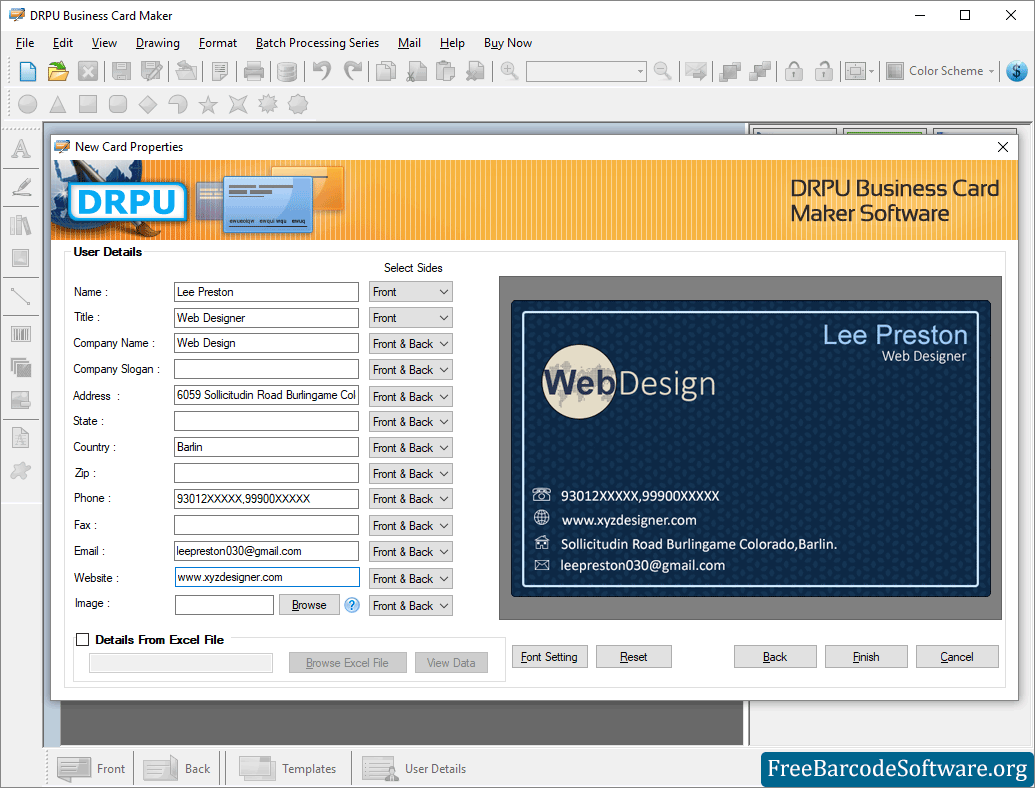This screenshot has height=788, width=1035.
Task: Click the Unlock open padlock icon
Action: pyautogui.click(x=823, y=71)
